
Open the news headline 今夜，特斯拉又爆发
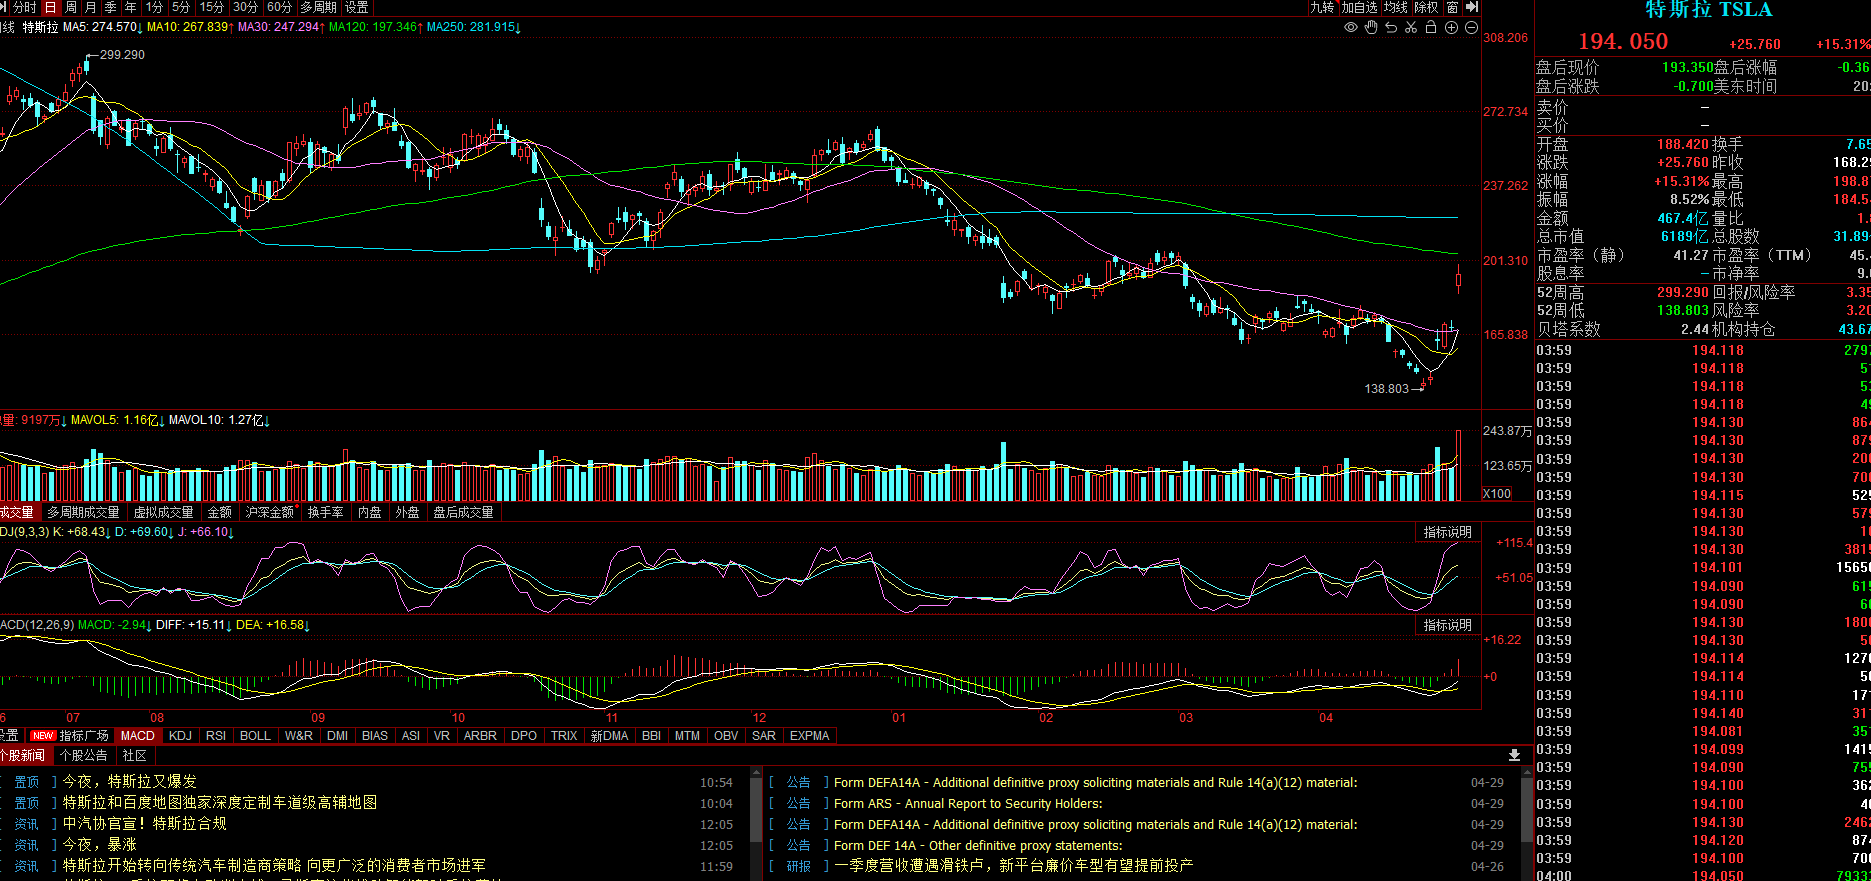point(130,782)
